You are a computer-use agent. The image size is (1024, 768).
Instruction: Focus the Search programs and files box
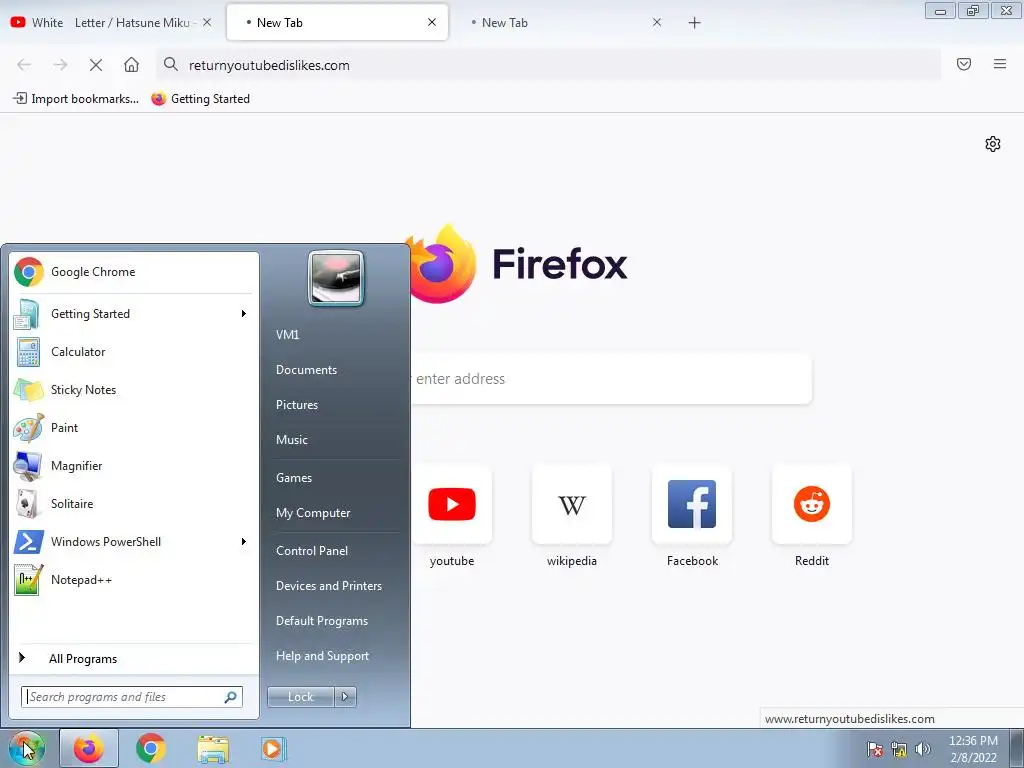pyautogui.click(x=131, y=697)
